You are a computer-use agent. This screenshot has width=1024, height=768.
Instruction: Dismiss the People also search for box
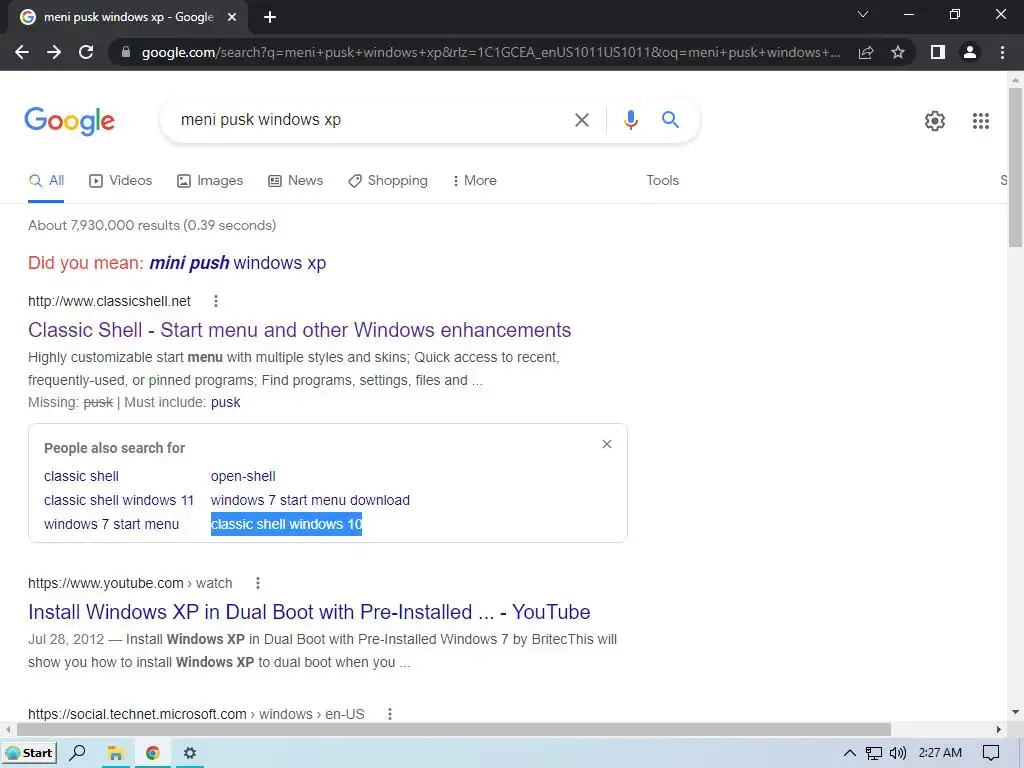coord(607,444)
